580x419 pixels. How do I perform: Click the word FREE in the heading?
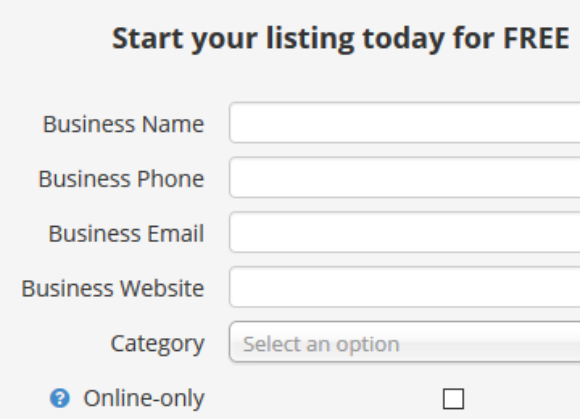coord(536,38)
